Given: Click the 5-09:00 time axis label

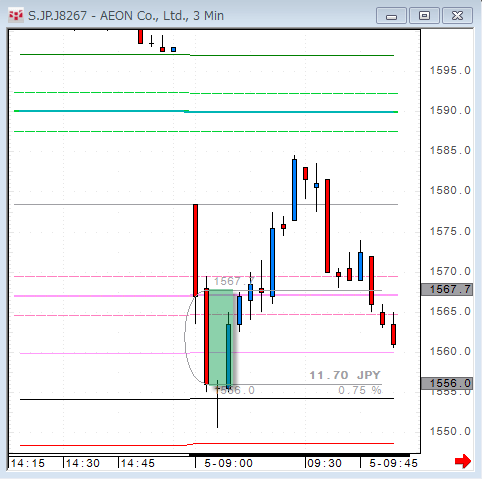Looking at the screenshot, I should [229, 463].
